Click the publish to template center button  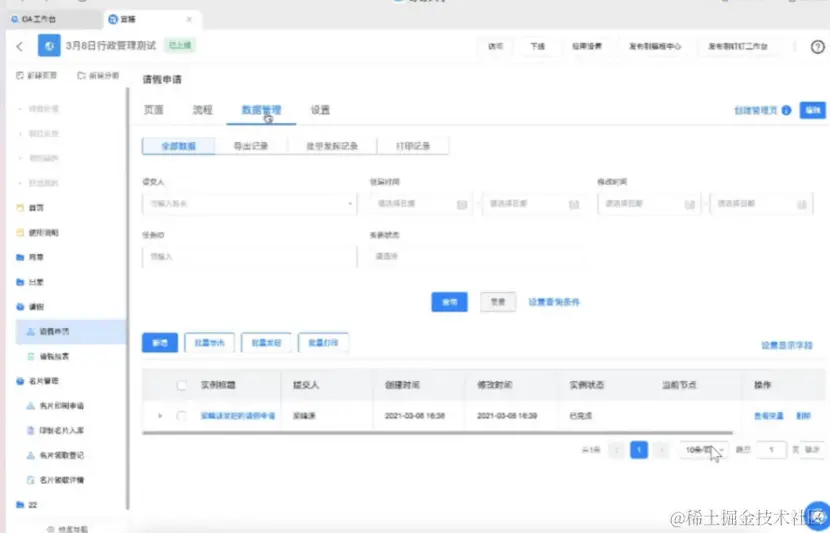(655, 46)
